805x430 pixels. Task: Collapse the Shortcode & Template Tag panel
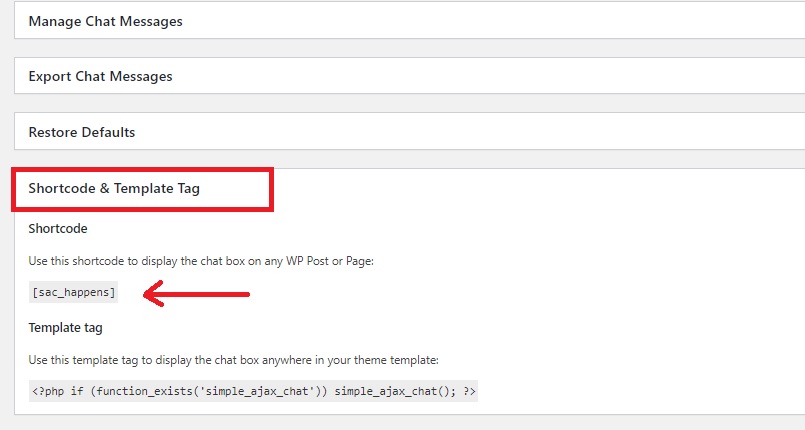pos(114,188)
